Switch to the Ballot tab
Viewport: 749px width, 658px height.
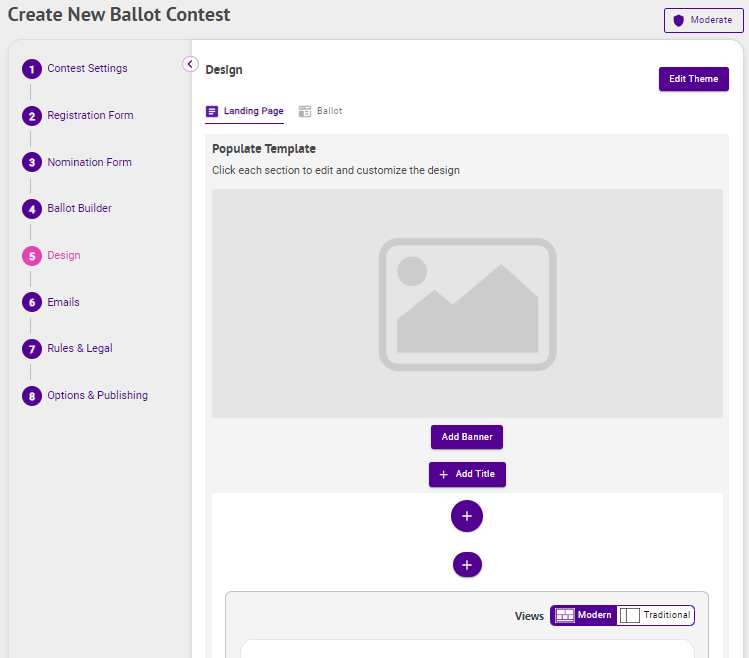[321, 111]
